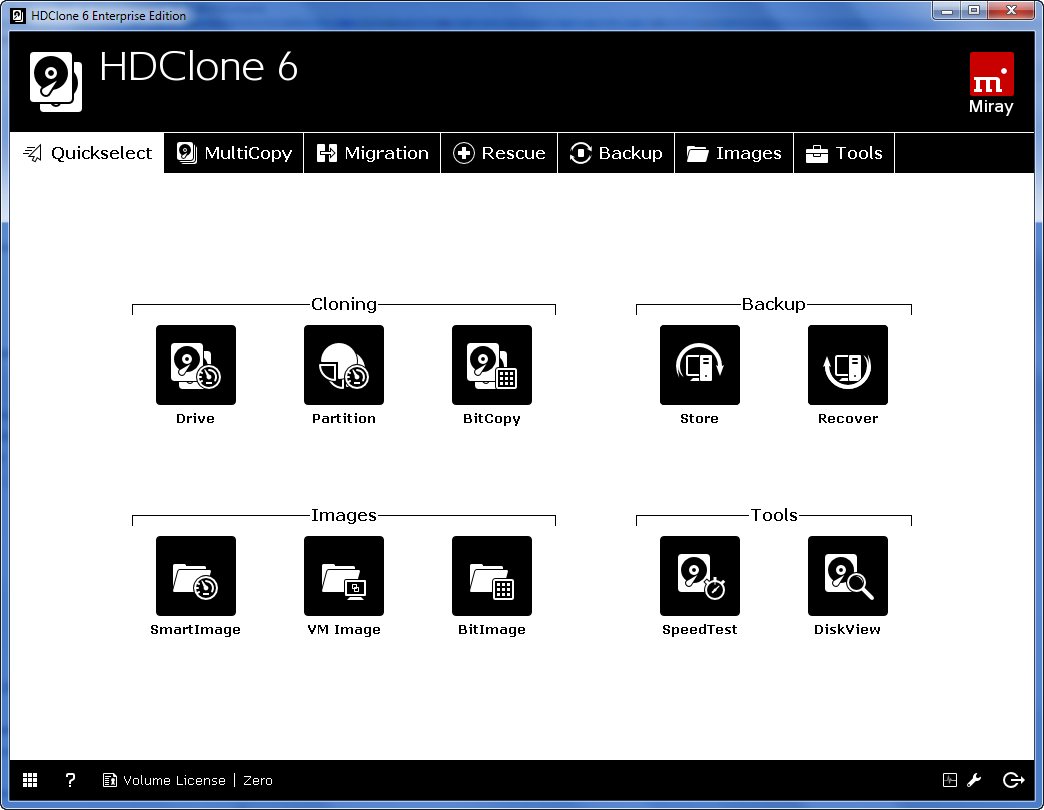Open settings with the wrench icon
The width and height of the screenshot is (1044, 810).
[x=974, y=780]
